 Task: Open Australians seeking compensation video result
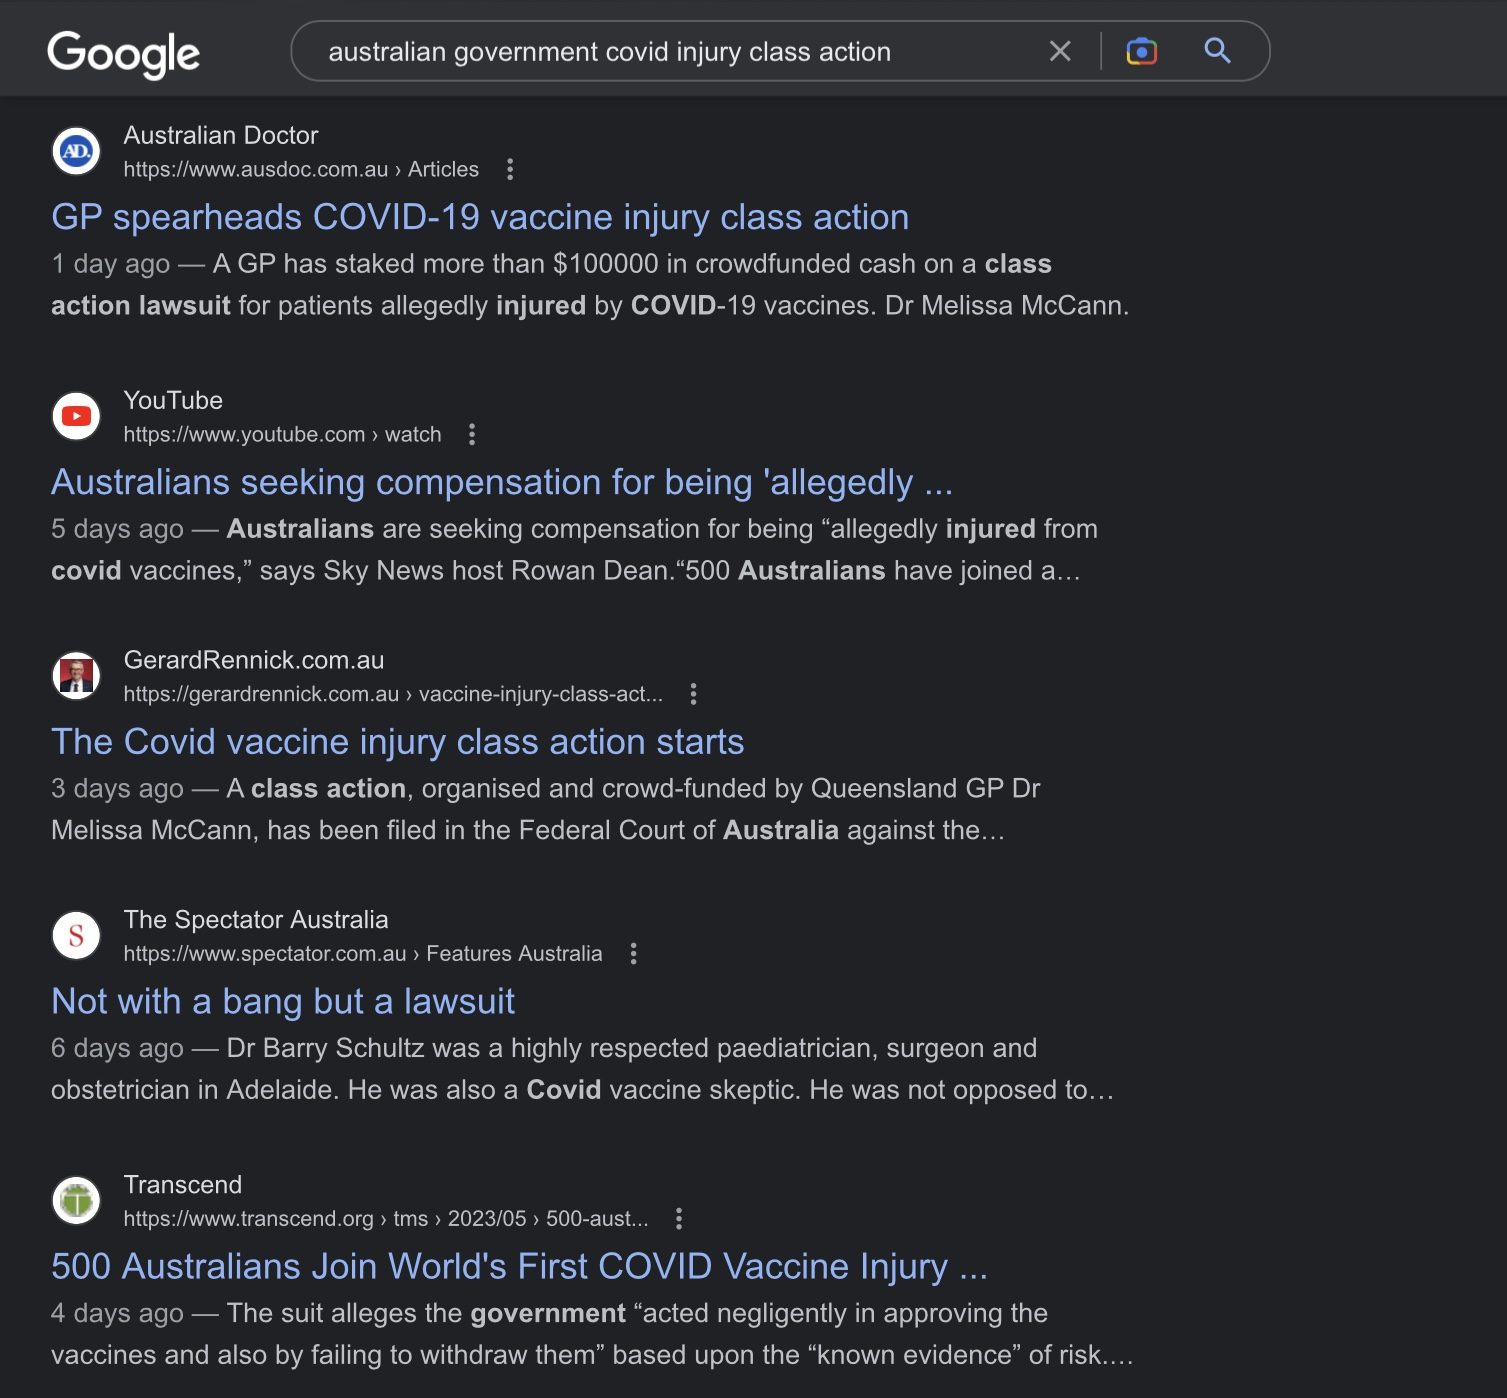pyautogui.click(x=502, y=482)
